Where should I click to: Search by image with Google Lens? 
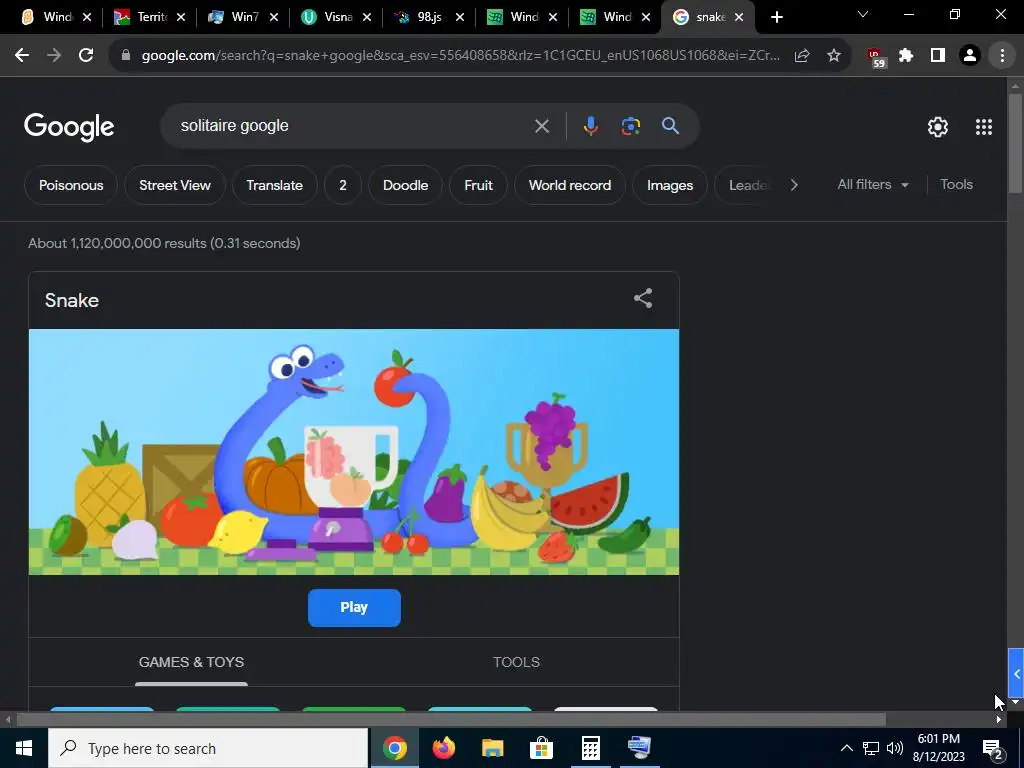click(x=630, y=126)
